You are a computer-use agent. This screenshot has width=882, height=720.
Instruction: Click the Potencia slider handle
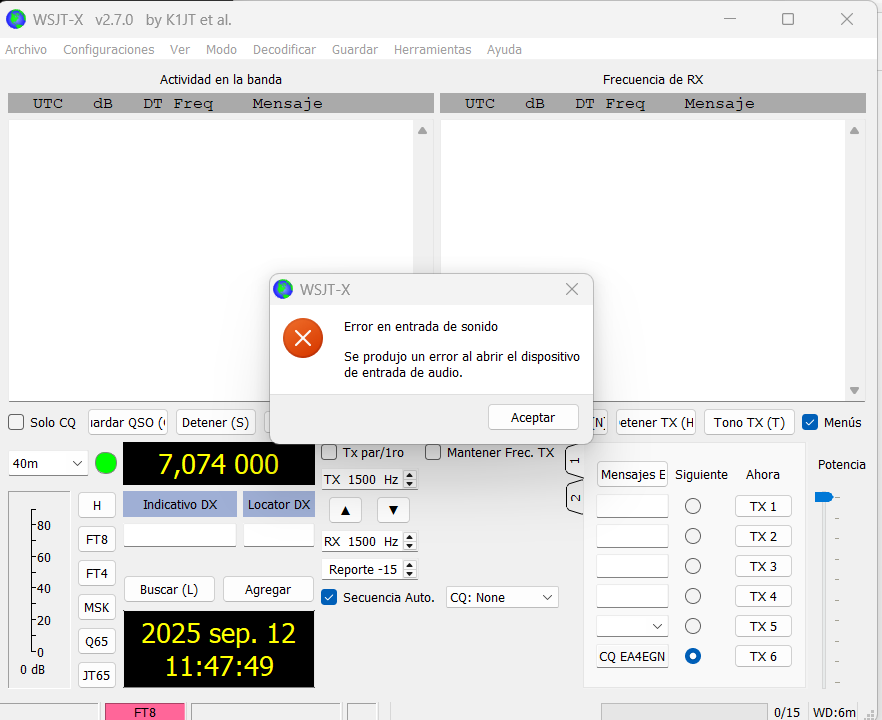(824, 497)
